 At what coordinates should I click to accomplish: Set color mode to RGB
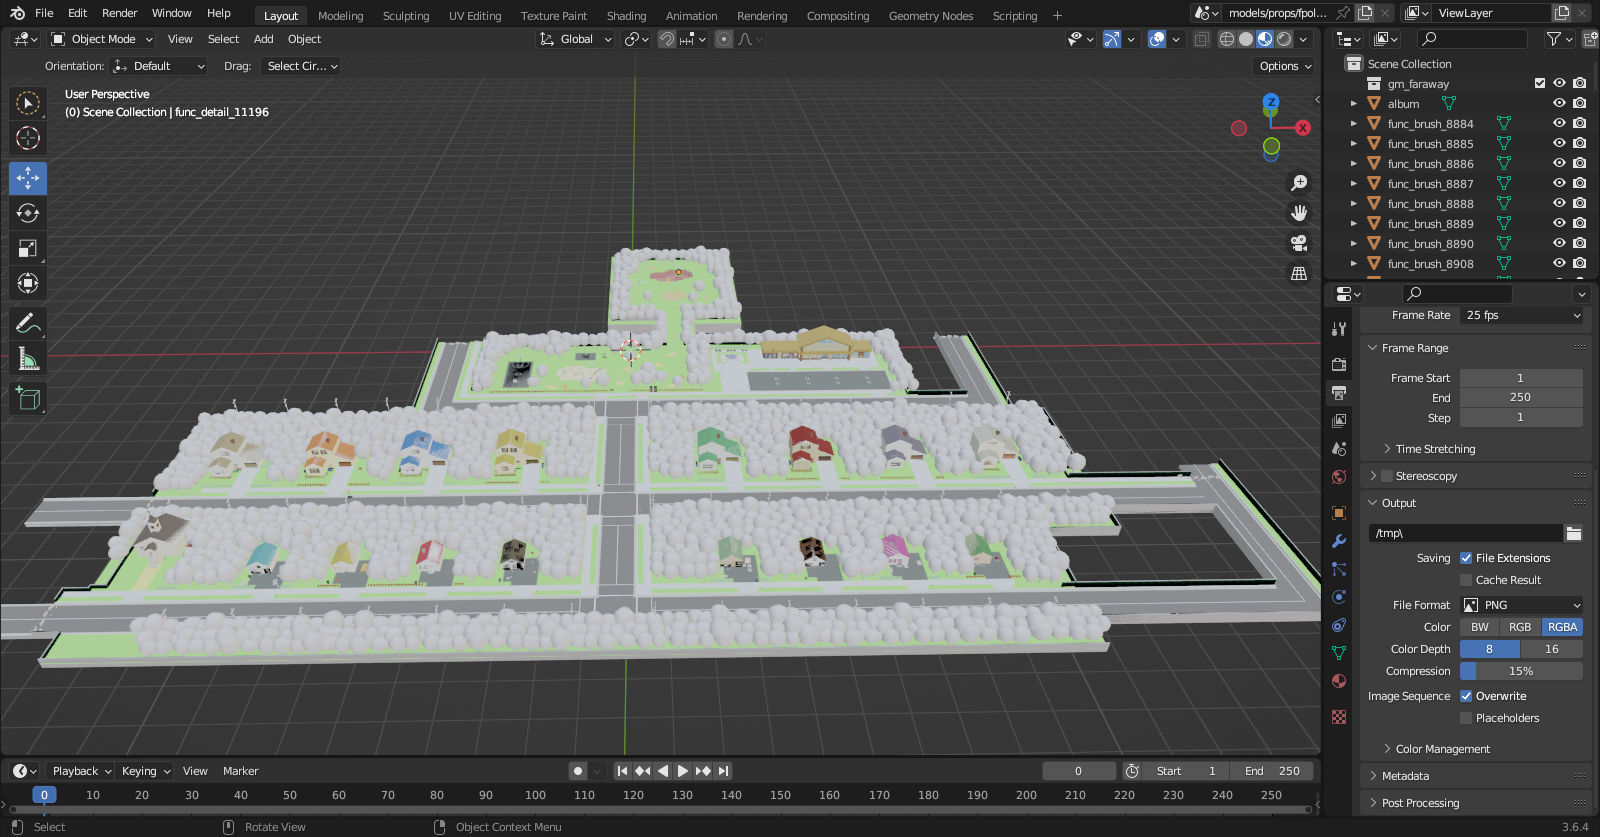pos(1520,627)
